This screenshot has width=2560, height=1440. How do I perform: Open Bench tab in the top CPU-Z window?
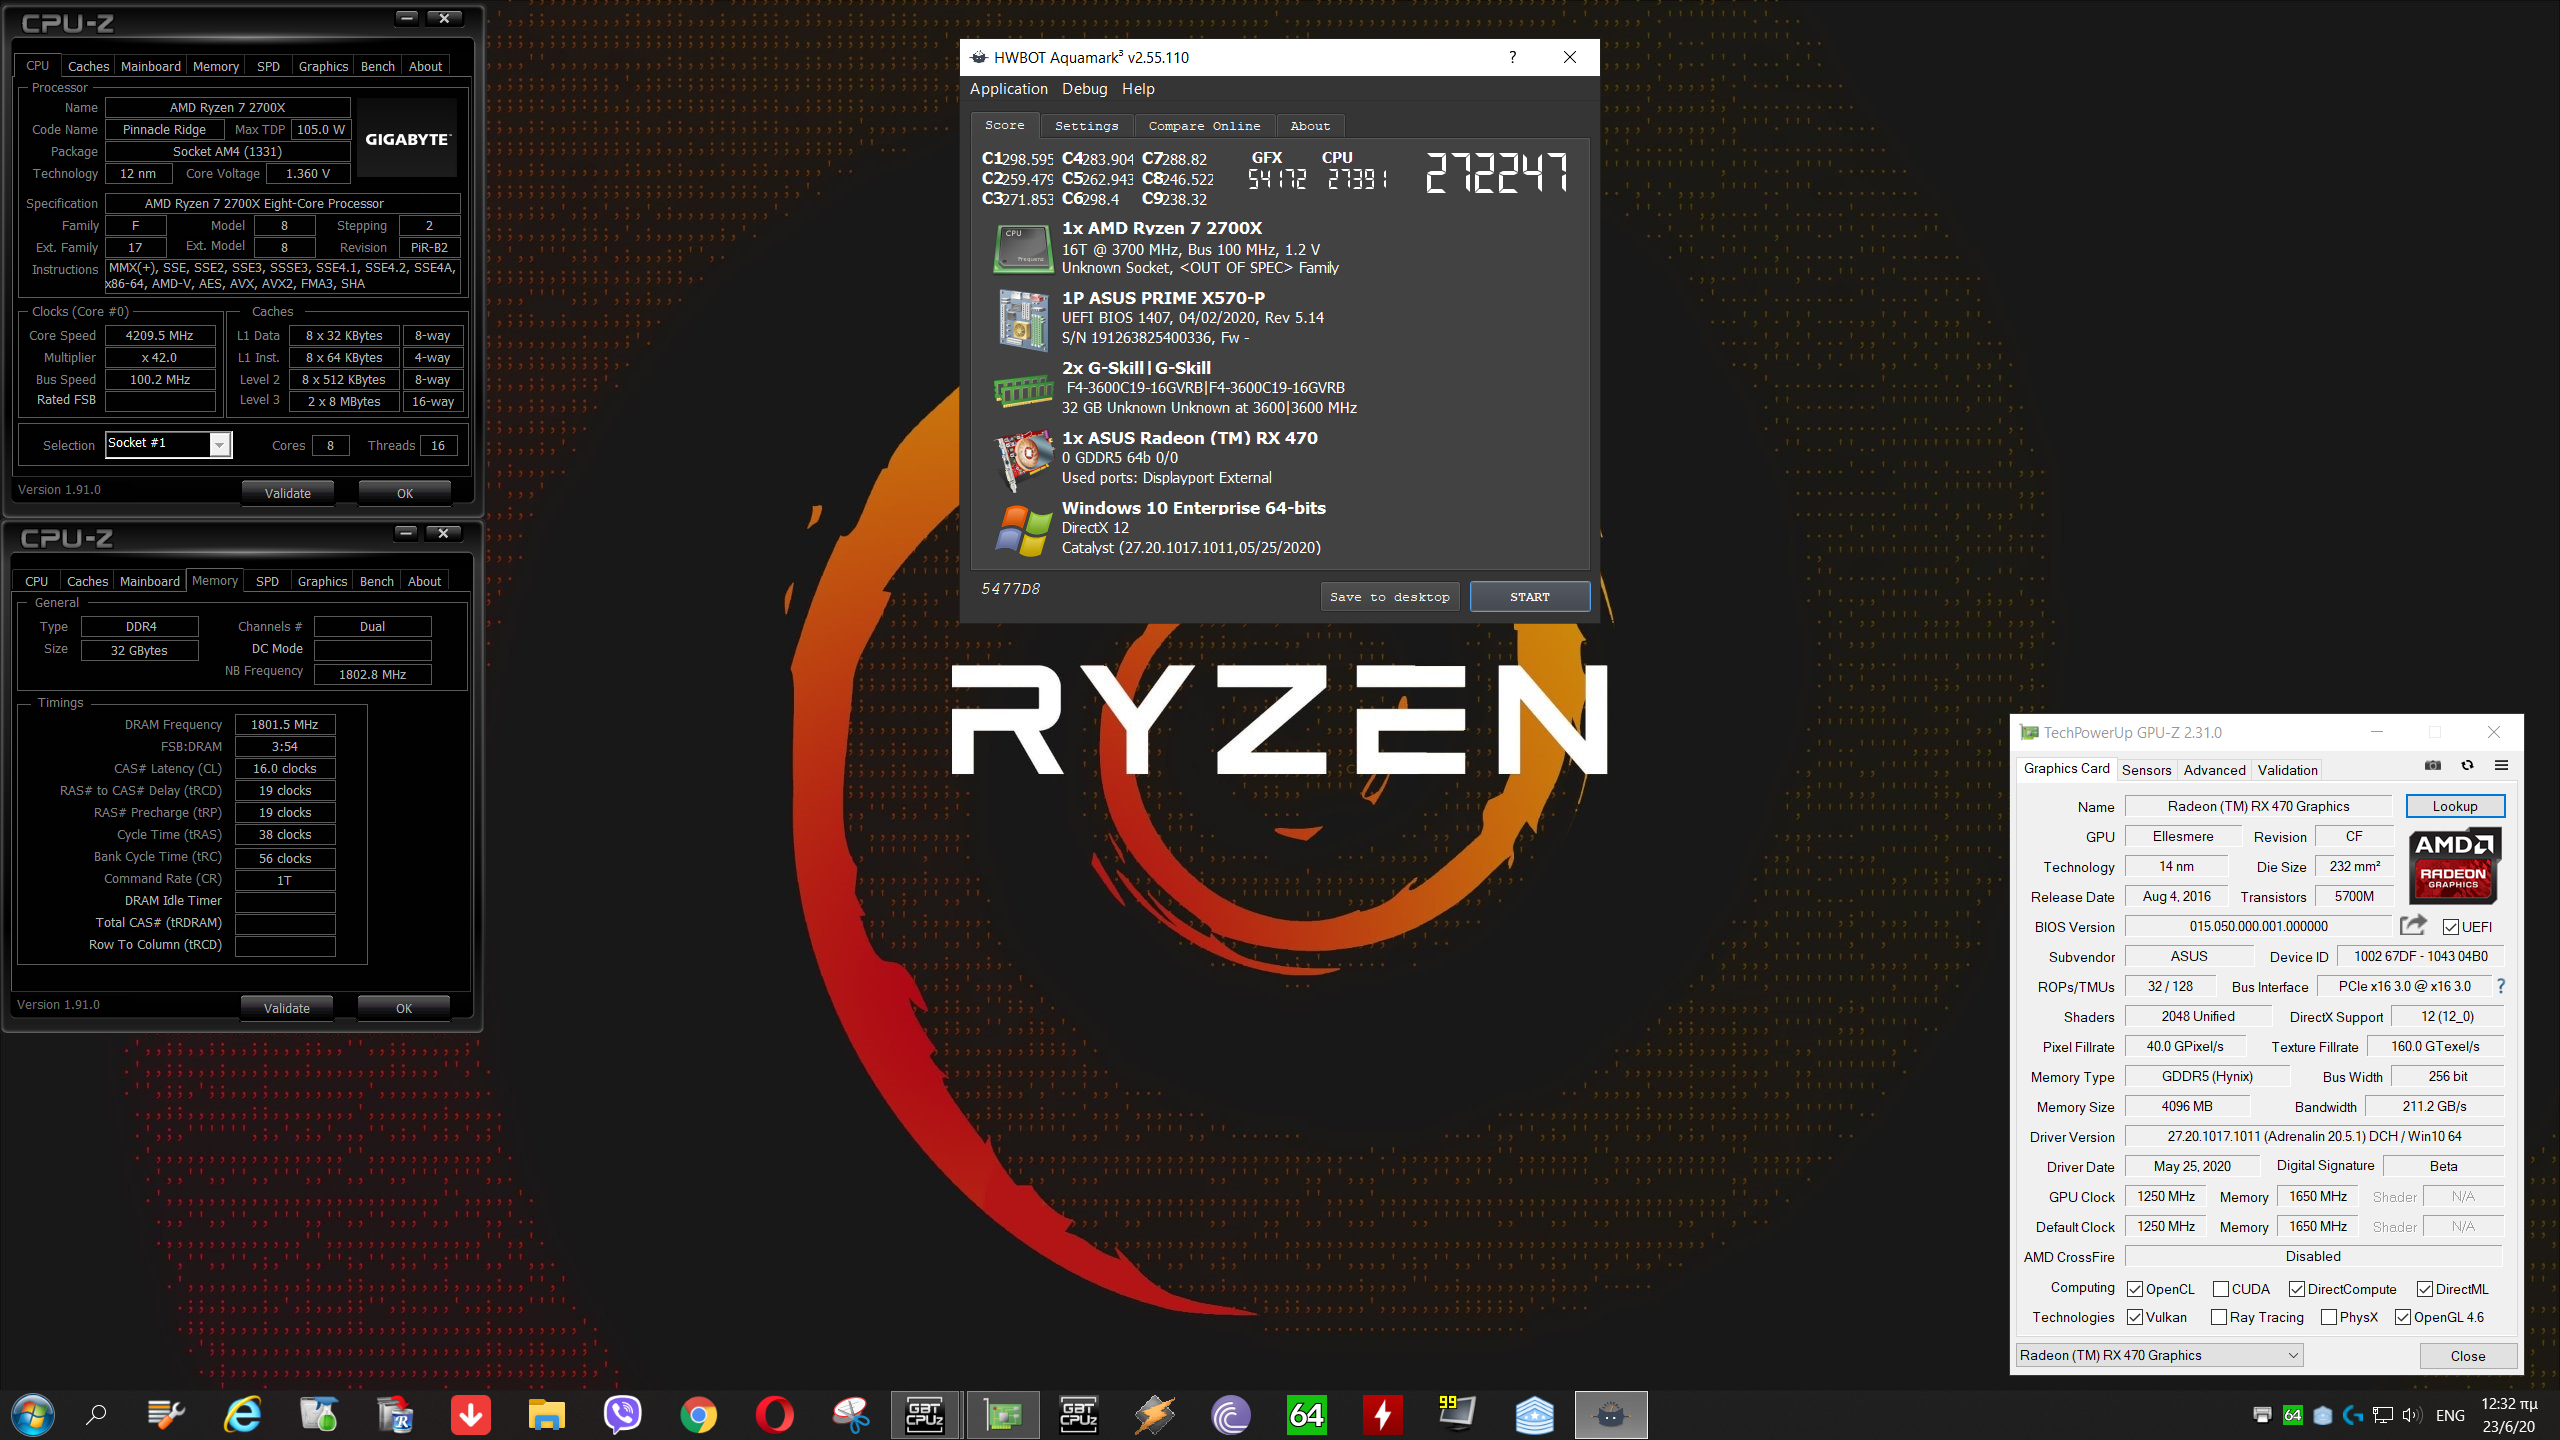pyautogui.click(x=378, y=66)
